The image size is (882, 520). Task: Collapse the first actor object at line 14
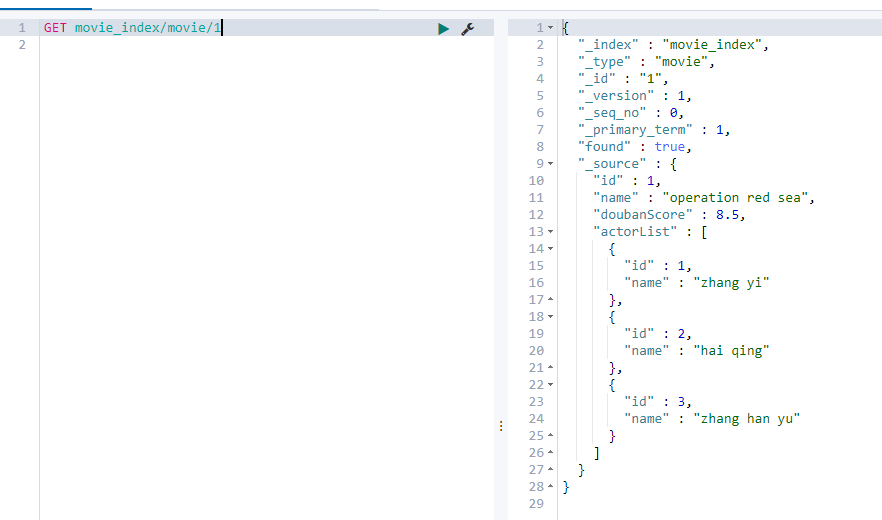click(551, 249)
